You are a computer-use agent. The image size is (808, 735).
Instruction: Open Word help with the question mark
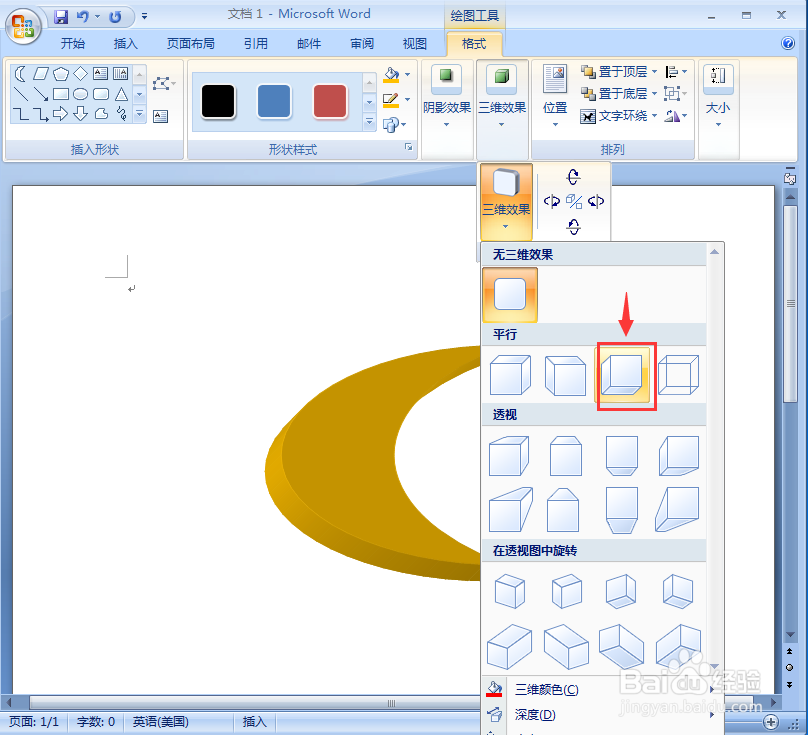click(x=788, y=43)
